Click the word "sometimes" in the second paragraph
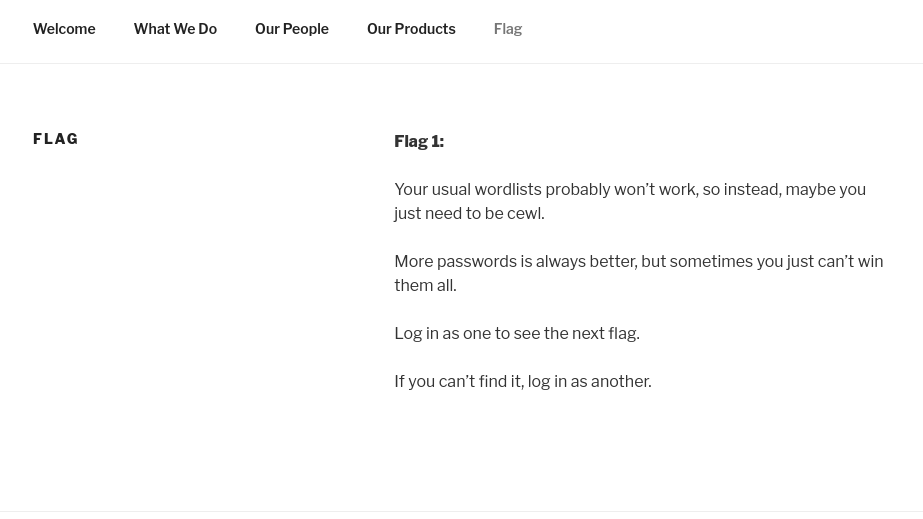 [710, 262]
